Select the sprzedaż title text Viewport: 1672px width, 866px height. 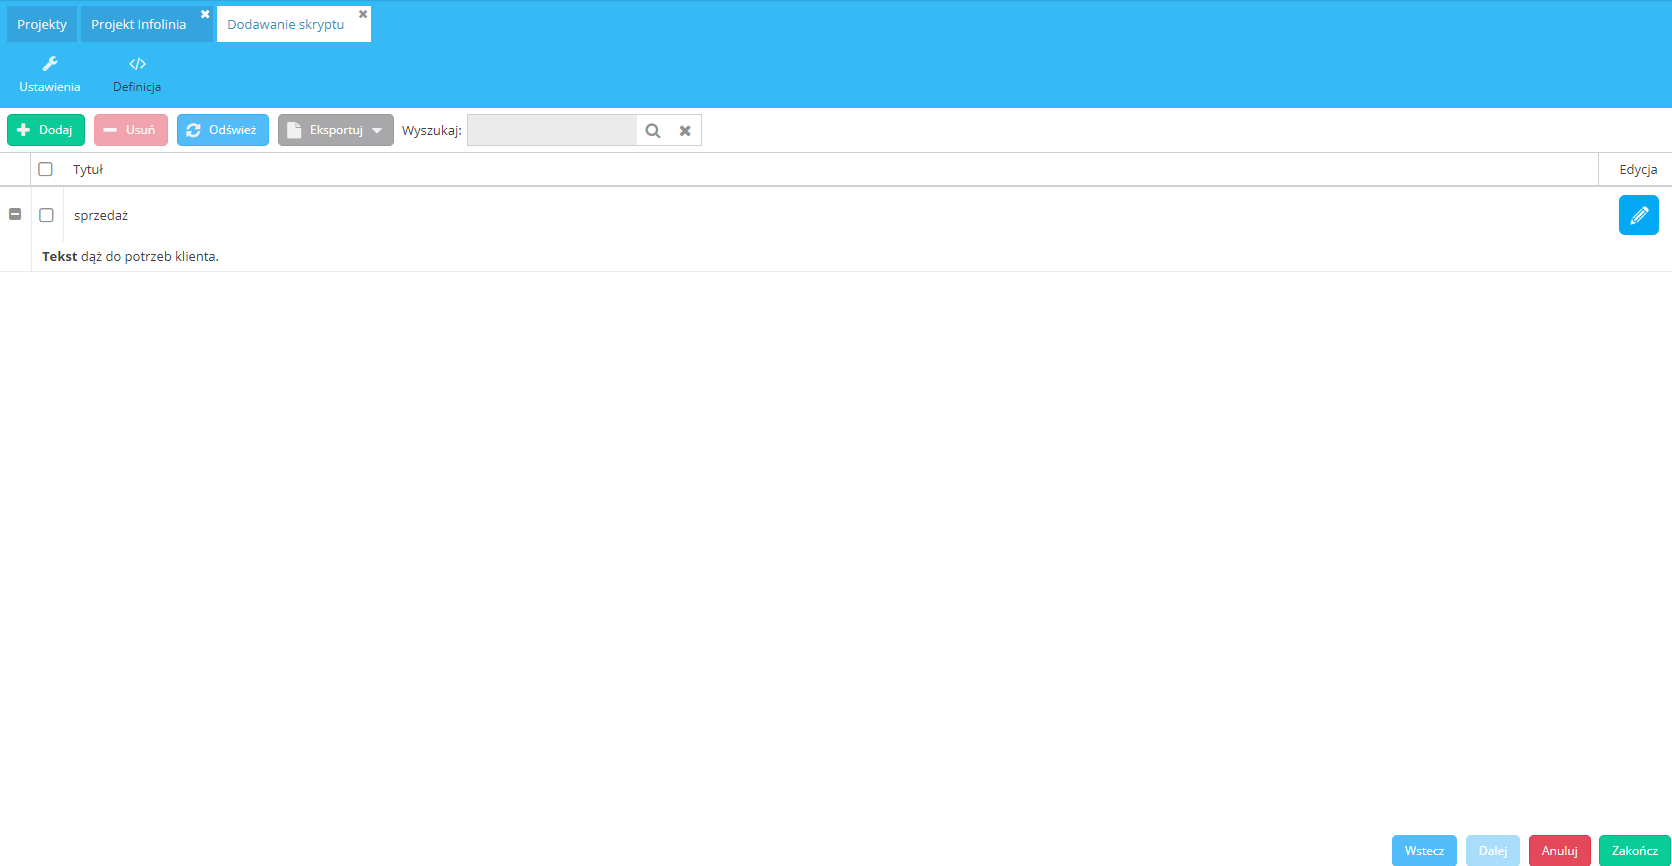tap(101, 215)
